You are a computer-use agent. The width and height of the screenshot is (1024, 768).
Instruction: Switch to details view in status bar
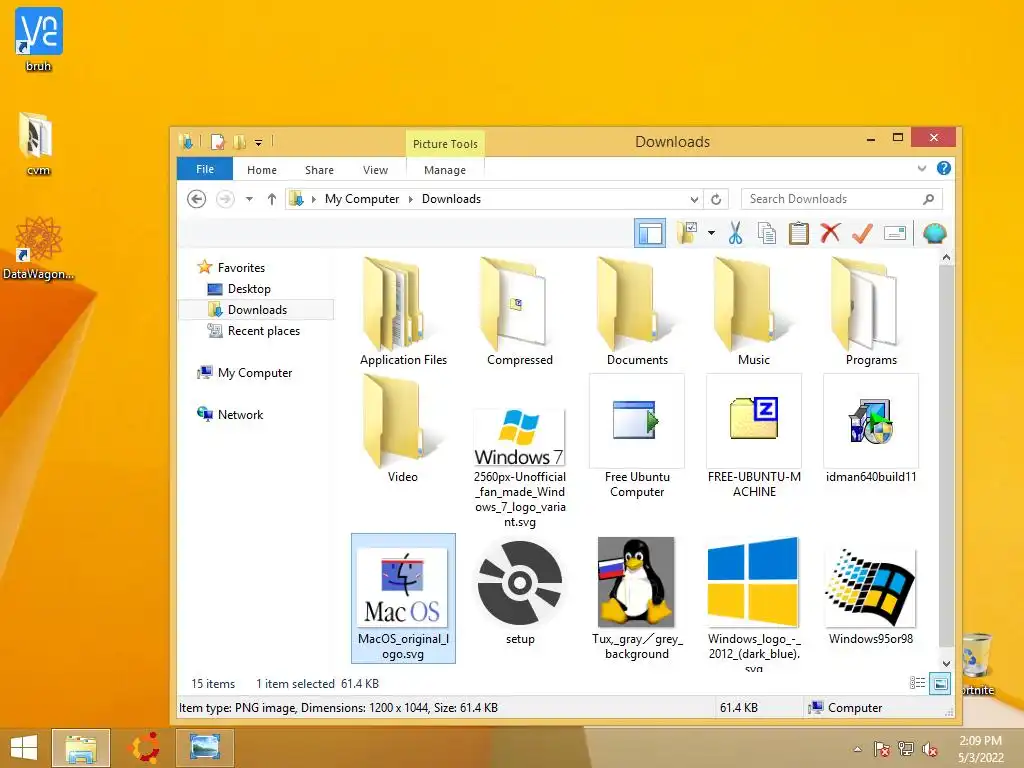pos(918,683)
